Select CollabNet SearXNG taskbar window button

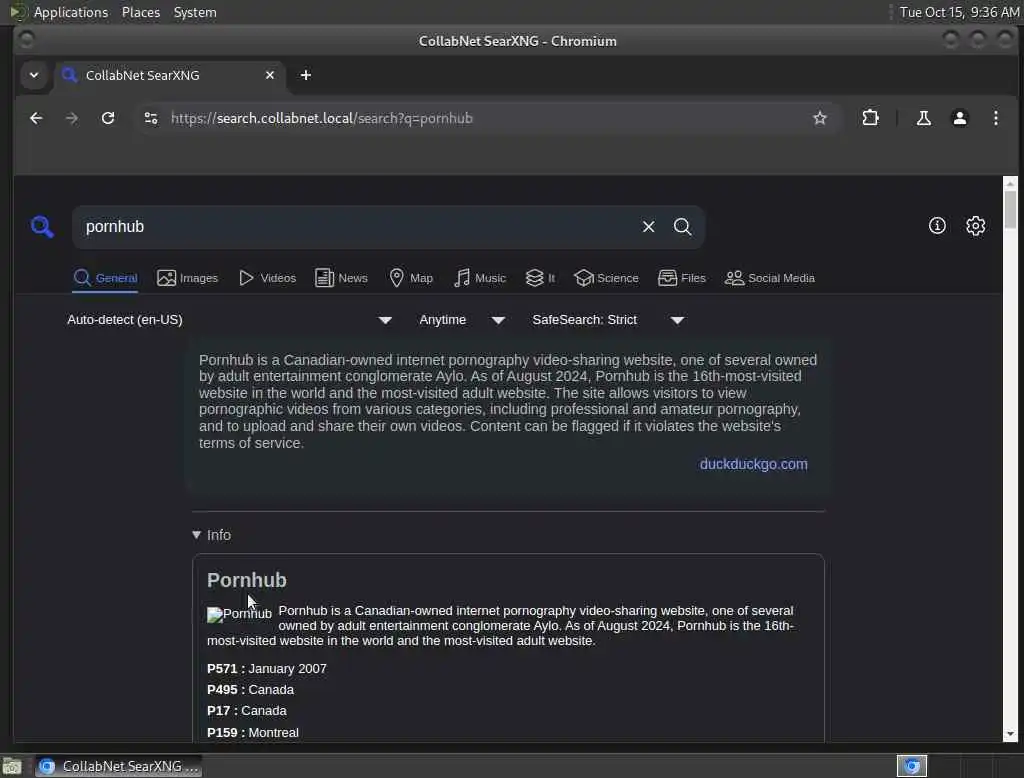[118, 766]
